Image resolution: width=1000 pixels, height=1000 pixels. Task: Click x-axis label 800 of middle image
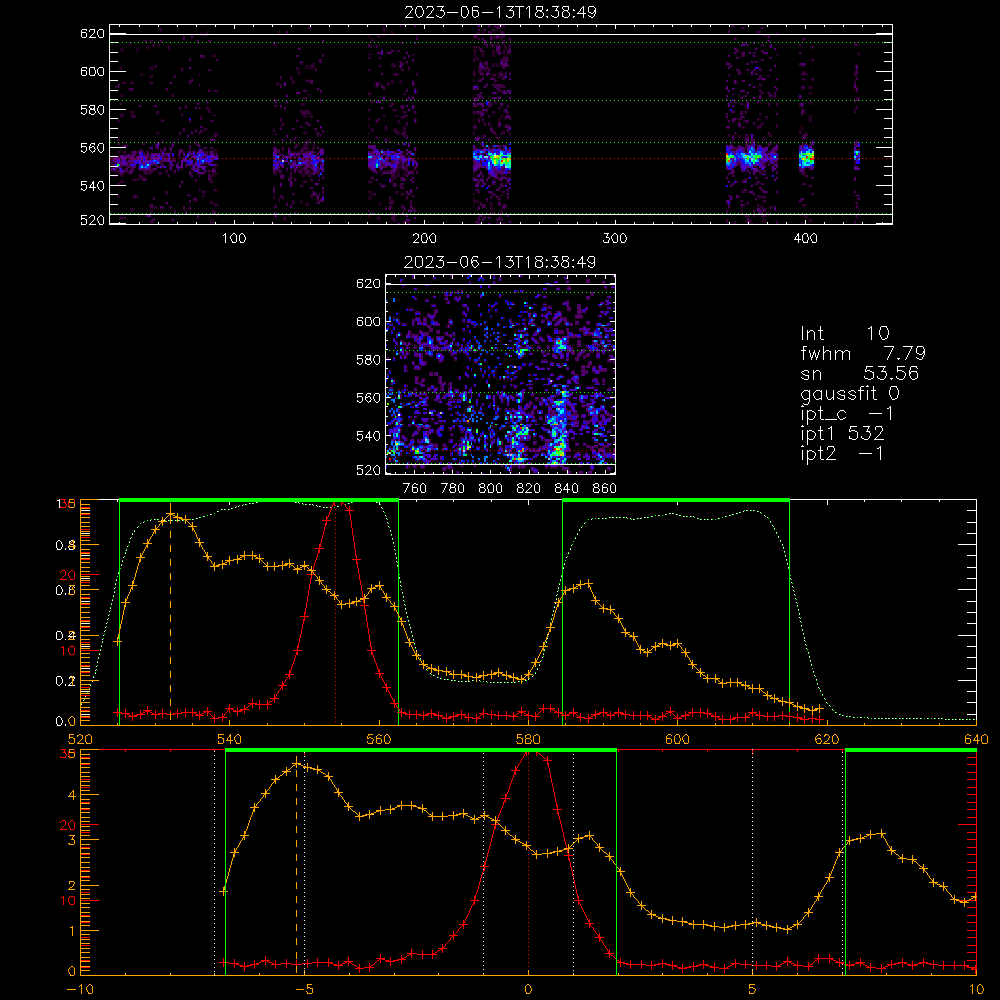(490, 489)
